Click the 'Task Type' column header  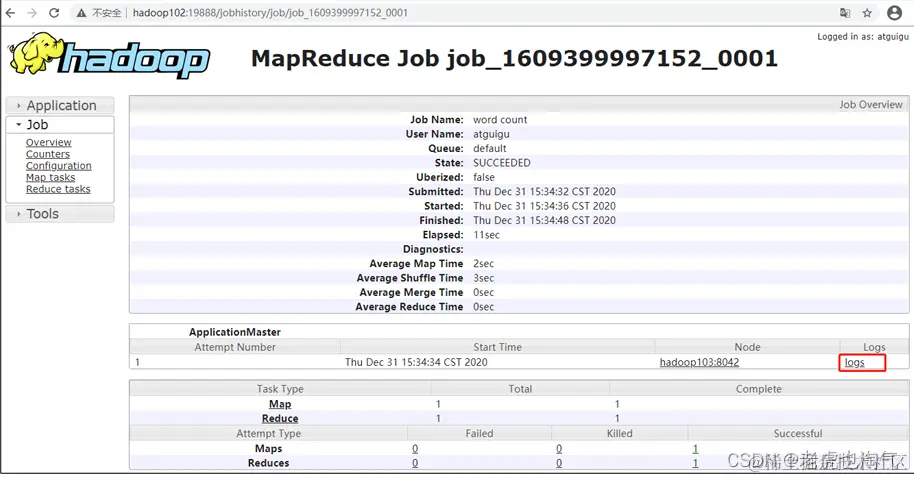click(280, 389)
